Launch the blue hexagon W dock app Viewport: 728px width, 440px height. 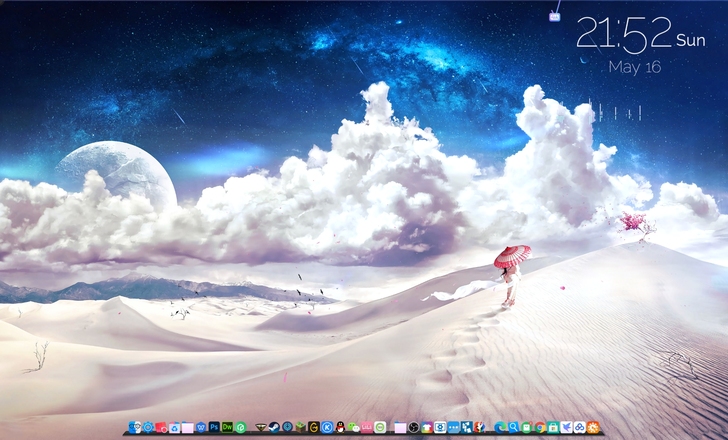pyautogui.click(x=201, y=427)
